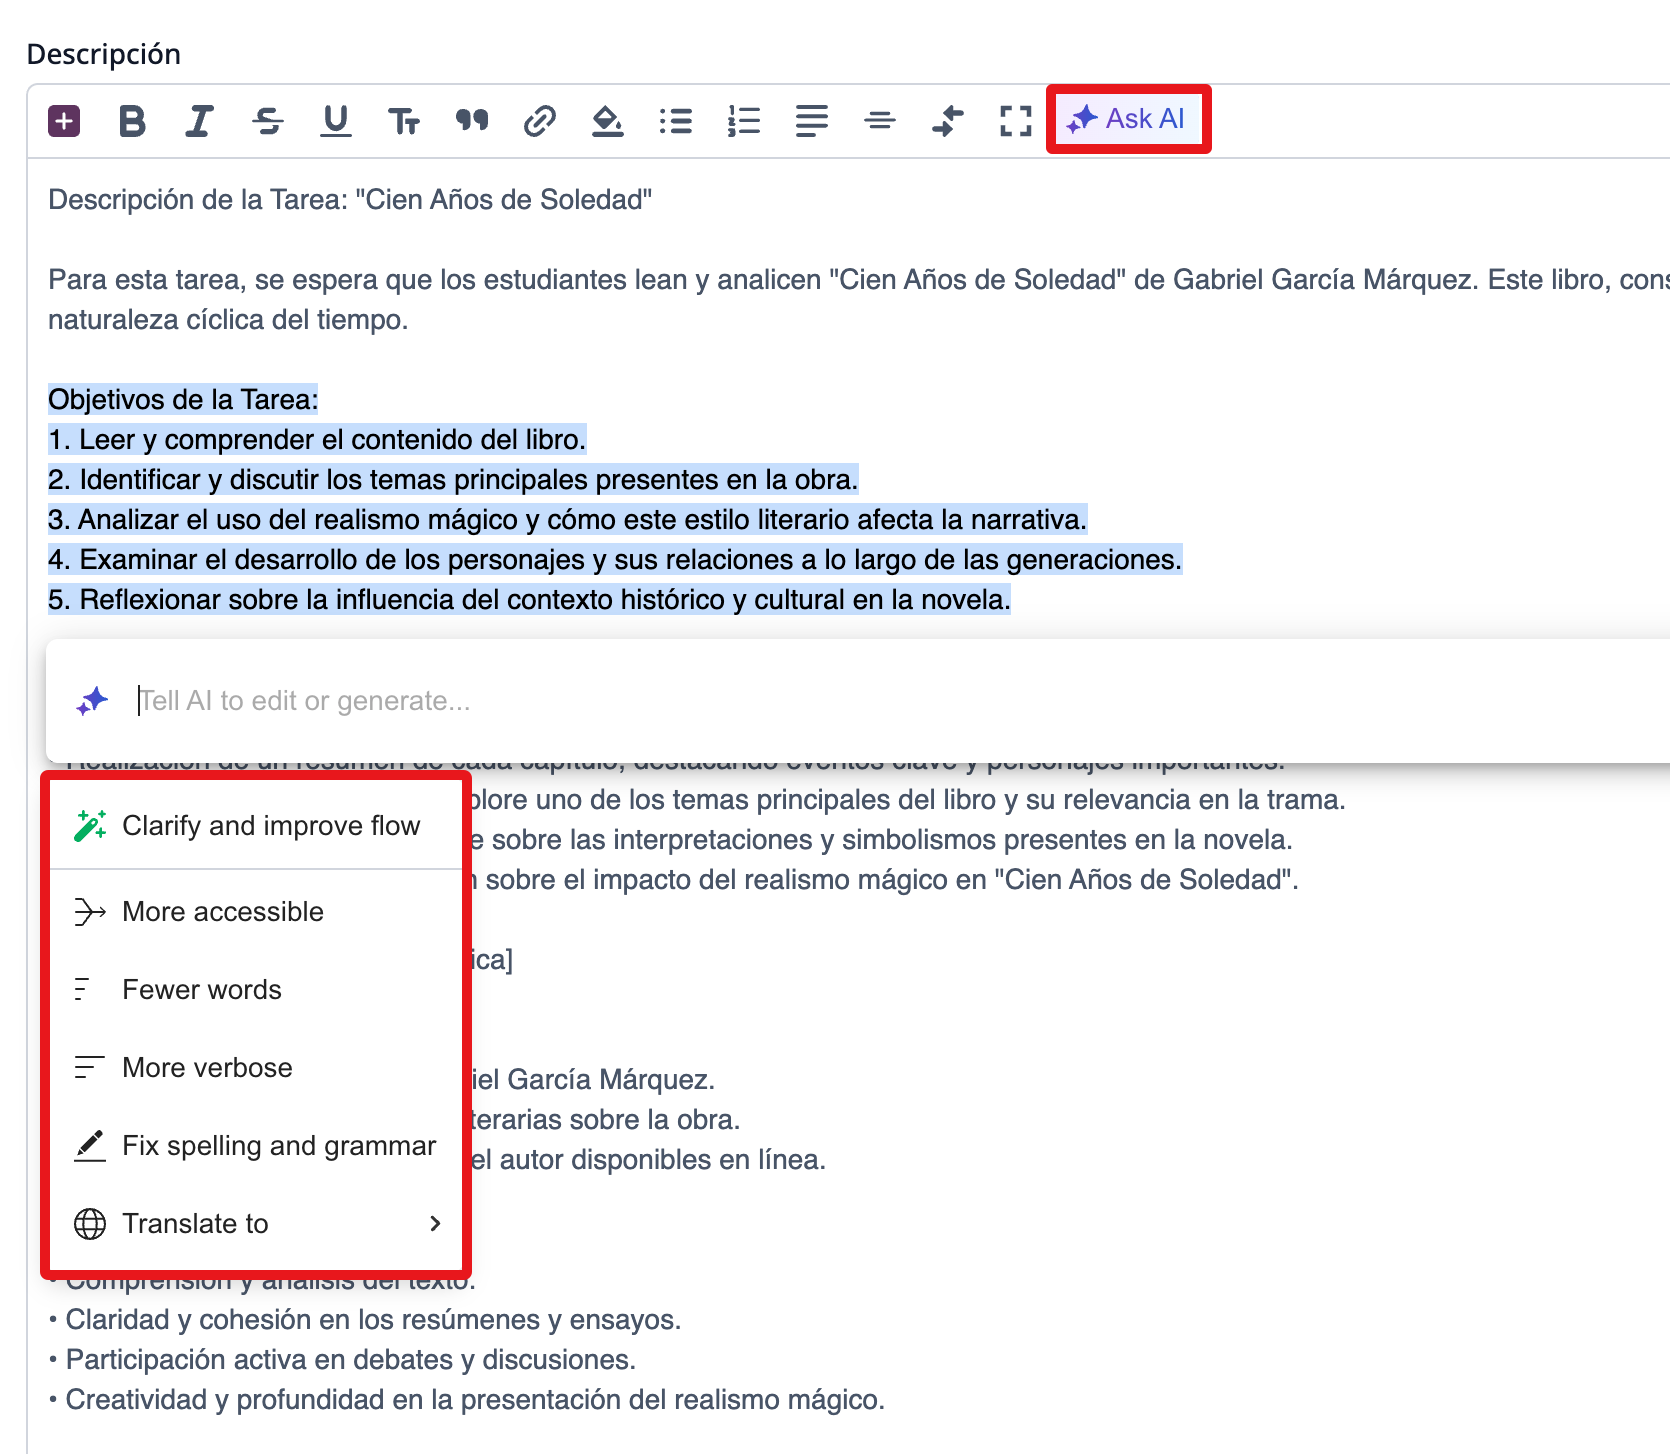
Task: Open the fill color picker
Action: click(x=607, y=121)
